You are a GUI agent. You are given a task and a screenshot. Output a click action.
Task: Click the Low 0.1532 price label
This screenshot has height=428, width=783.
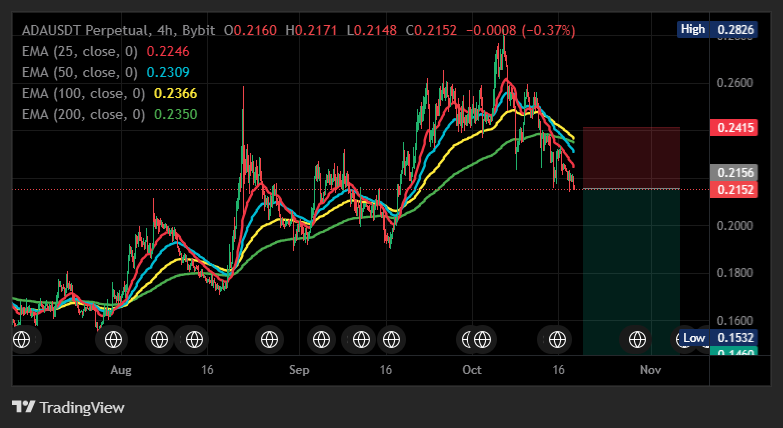pos(719,338)
